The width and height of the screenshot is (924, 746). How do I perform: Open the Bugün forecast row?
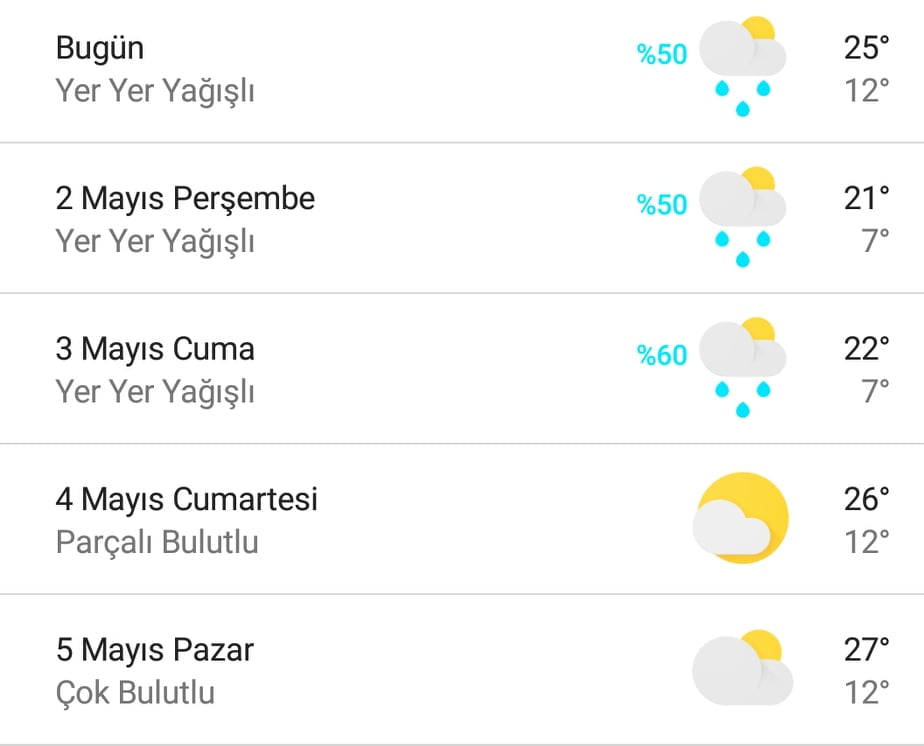tap(462, 70)
